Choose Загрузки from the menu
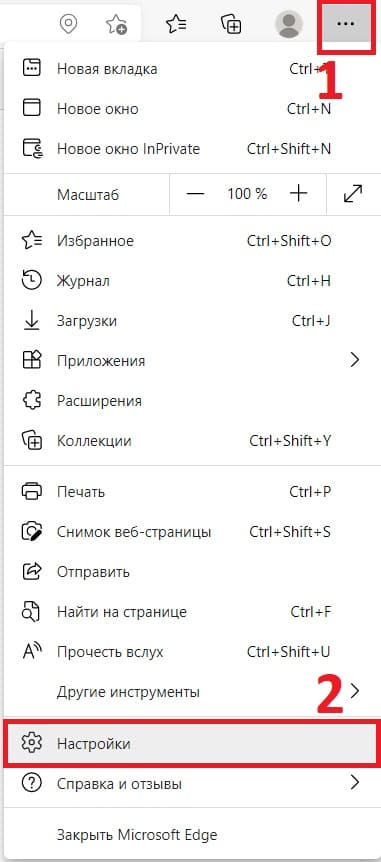Screen dimensions: 381x862 coord(190,321)
